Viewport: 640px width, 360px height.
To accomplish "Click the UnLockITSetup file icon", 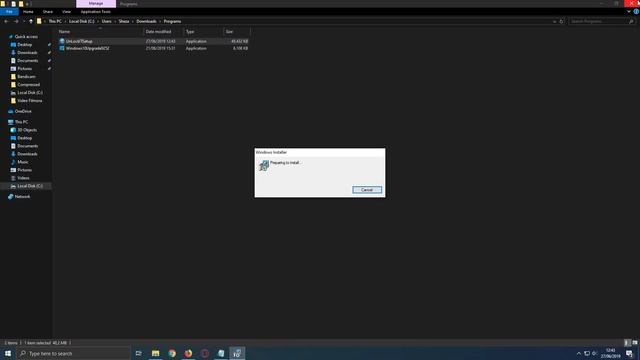I will coord(62,41).
